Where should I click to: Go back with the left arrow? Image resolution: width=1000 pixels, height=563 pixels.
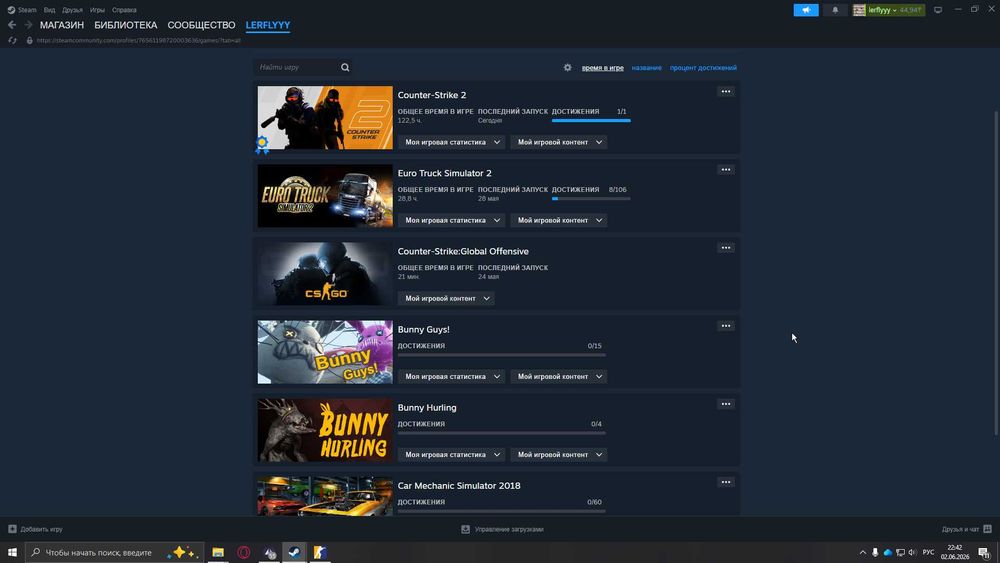point(12,25)
